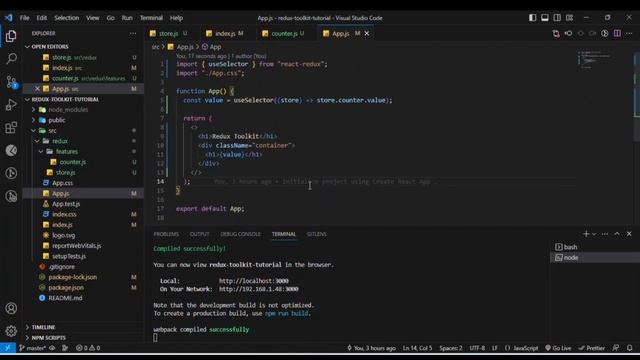Open logo.svg in the file tree
The height and width of the screenshot is (360, 640).
(63, 235)
